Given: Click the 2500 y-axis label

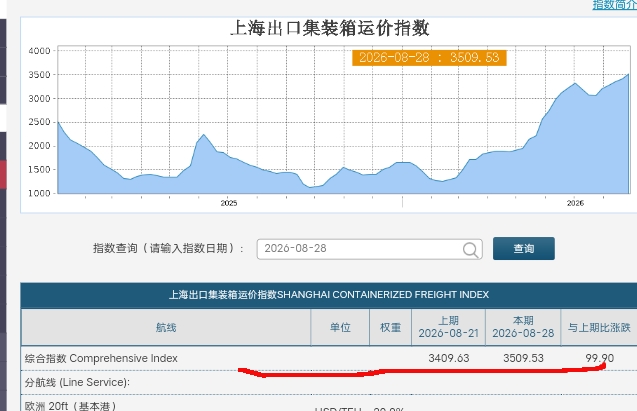Looking at the screenshot, I should coord(39,122).
